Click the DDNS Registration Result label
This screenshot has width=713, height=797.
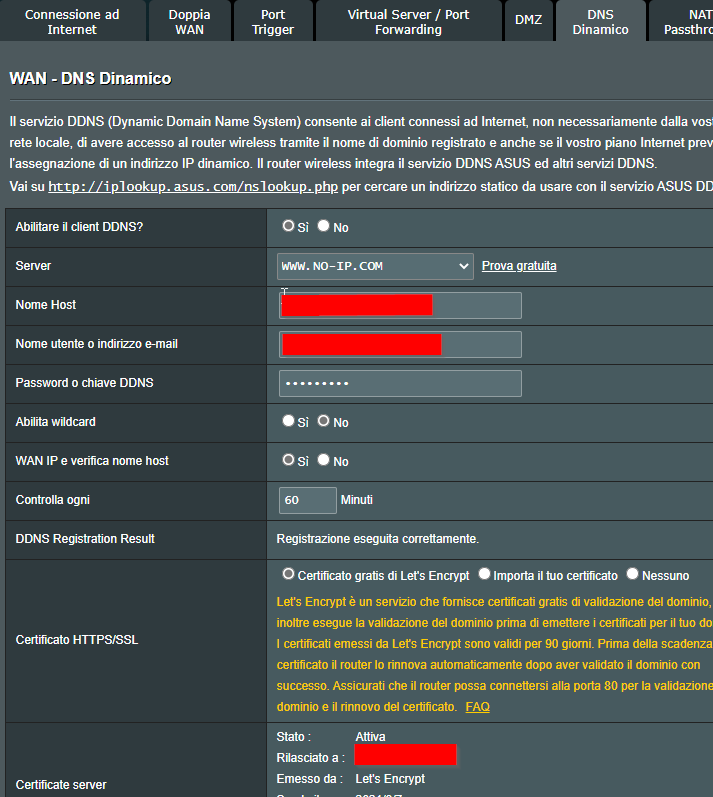[85, 539]
